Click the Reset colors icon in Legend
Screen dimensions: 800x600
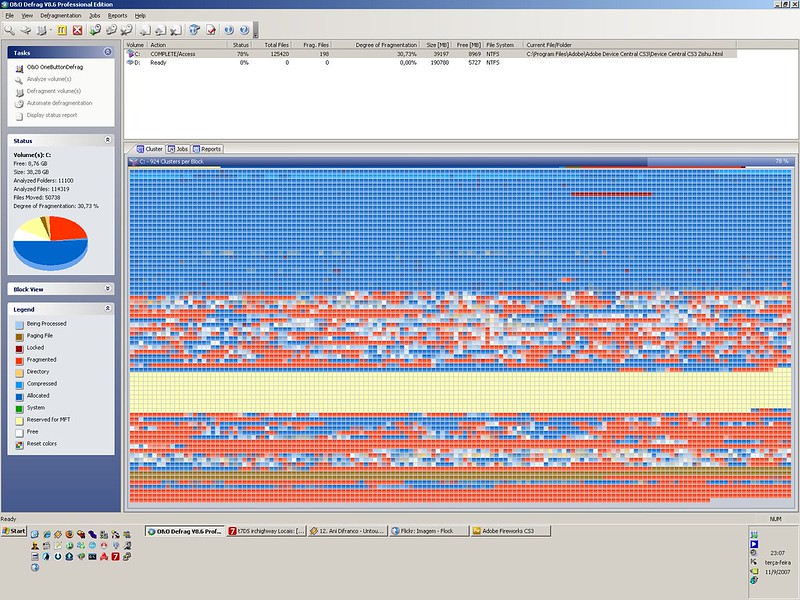coord(19,443)
